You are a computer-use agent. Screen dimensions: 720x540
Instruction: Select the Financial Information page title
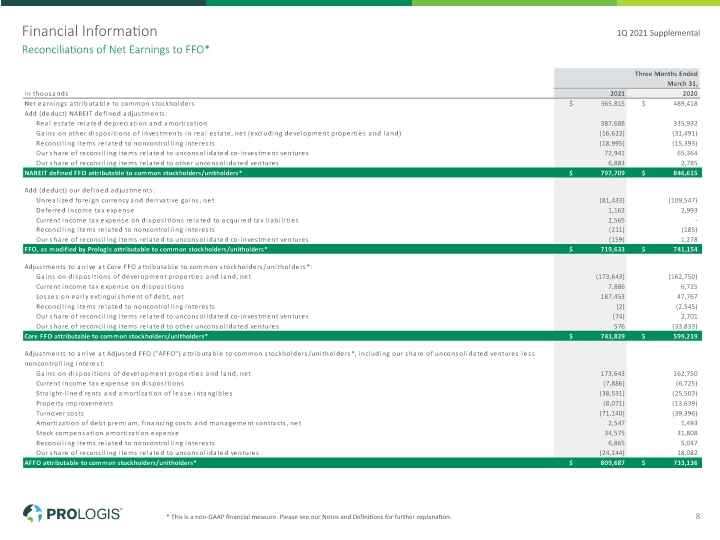click(x=90, y=31)
